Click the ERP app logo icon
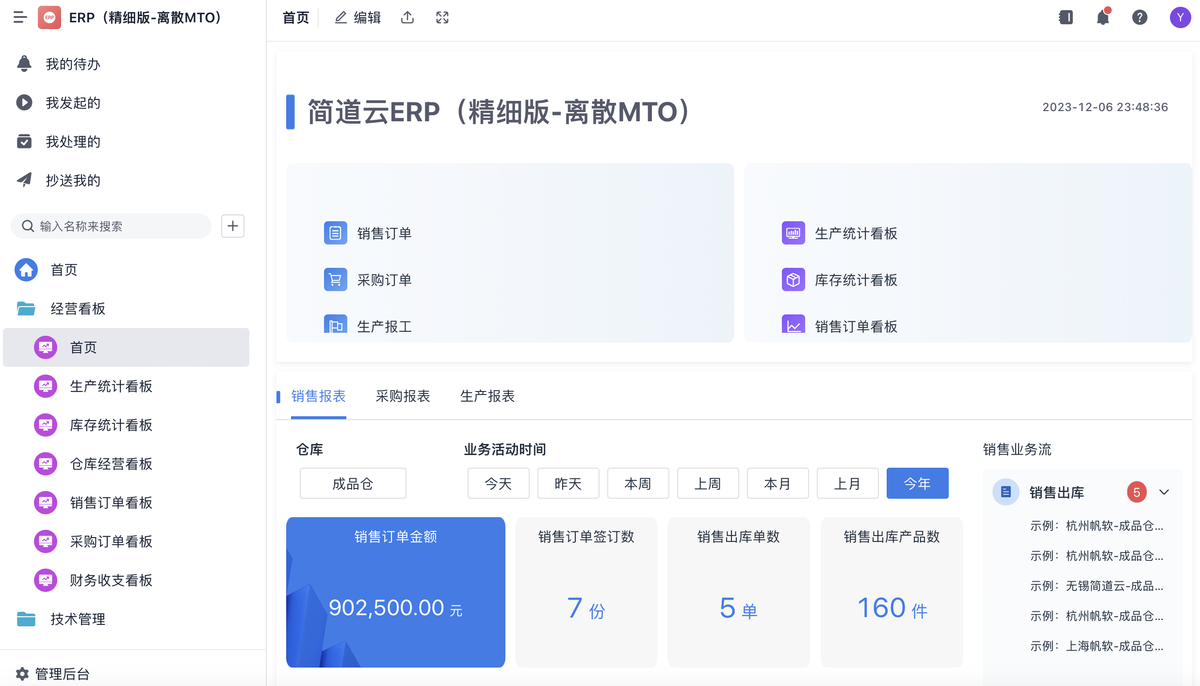 49,18
